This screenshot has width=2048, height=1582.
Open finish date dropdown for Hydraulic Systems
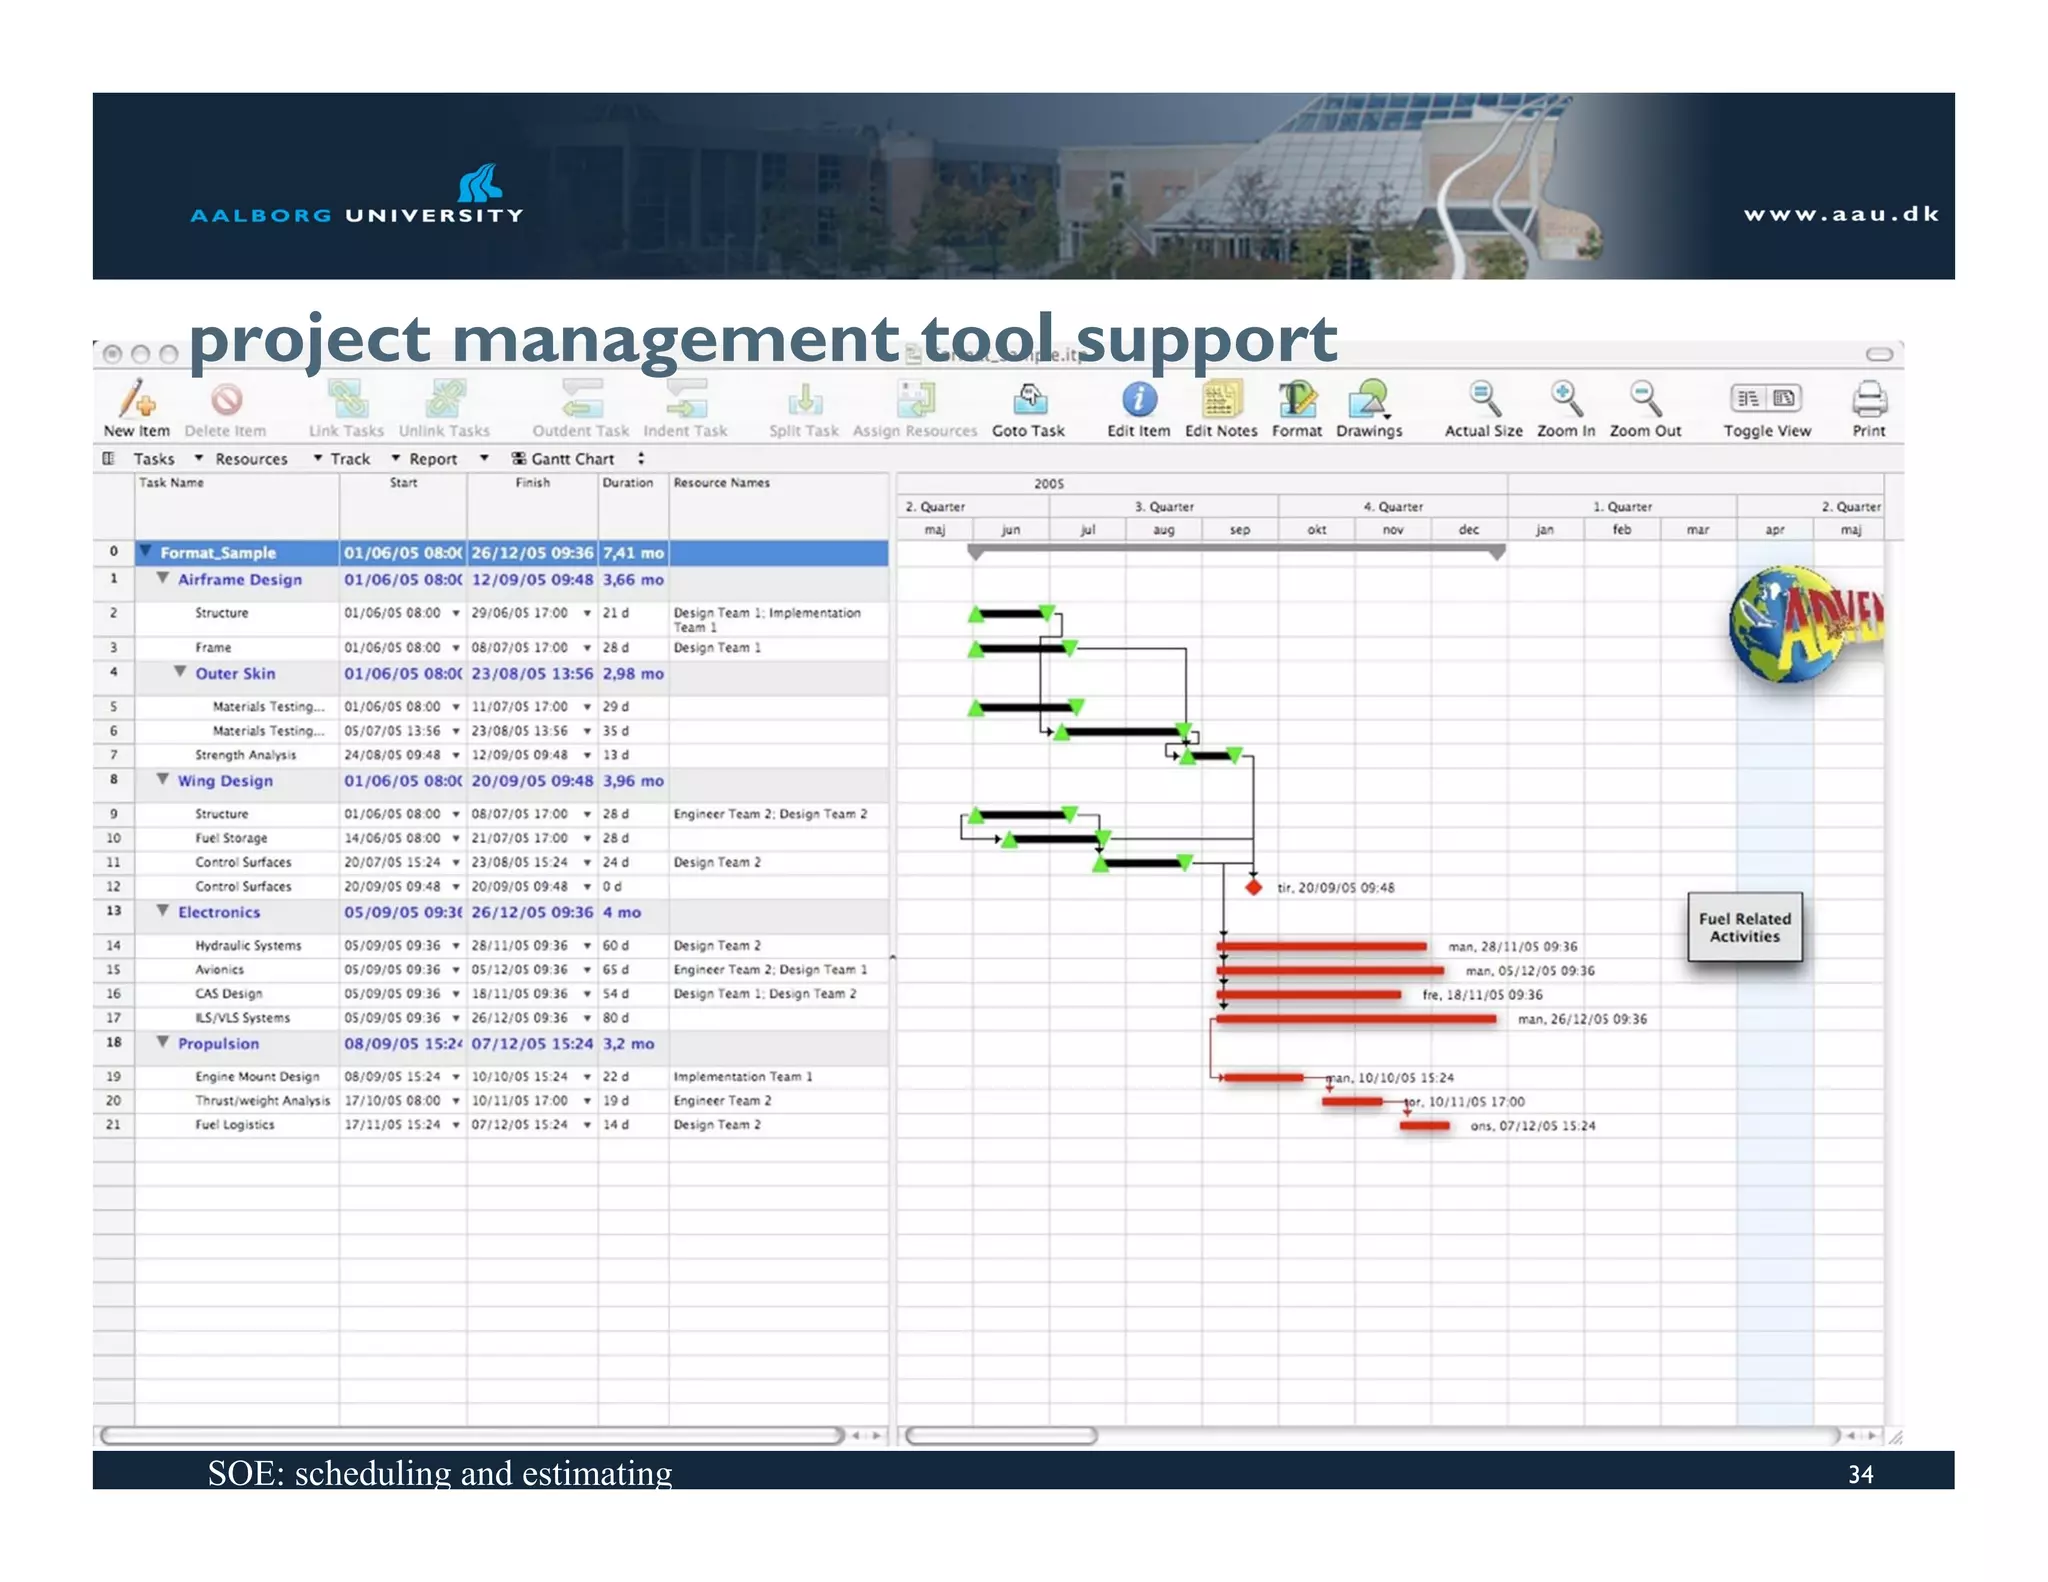point(587,946)
